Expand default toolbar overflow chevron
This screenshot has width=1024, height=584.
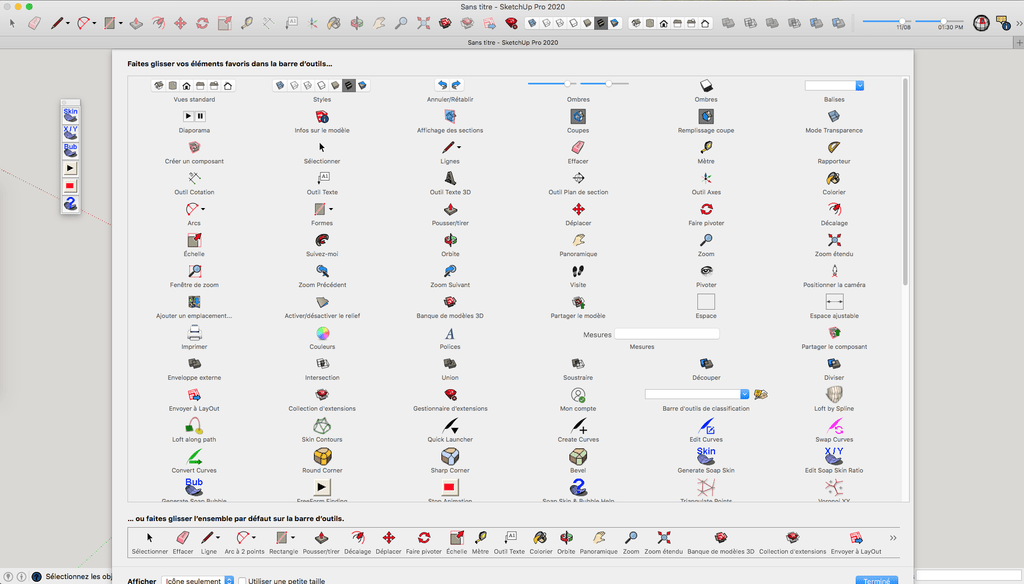click(x=893, y=538)
